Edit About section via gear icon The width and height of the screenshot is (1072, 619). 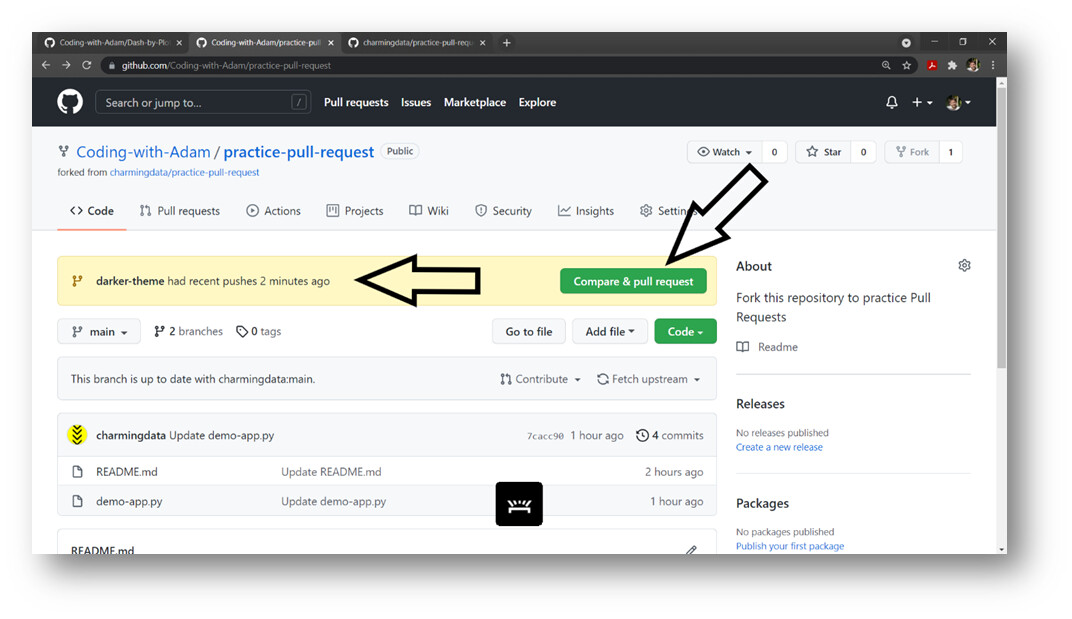(964, 265)
